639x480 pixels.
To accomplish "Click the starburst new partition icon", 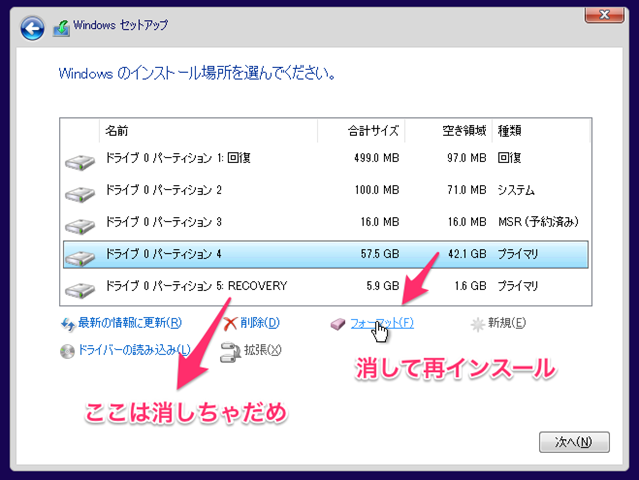I will pyautogui.click(x=477, y=324).
